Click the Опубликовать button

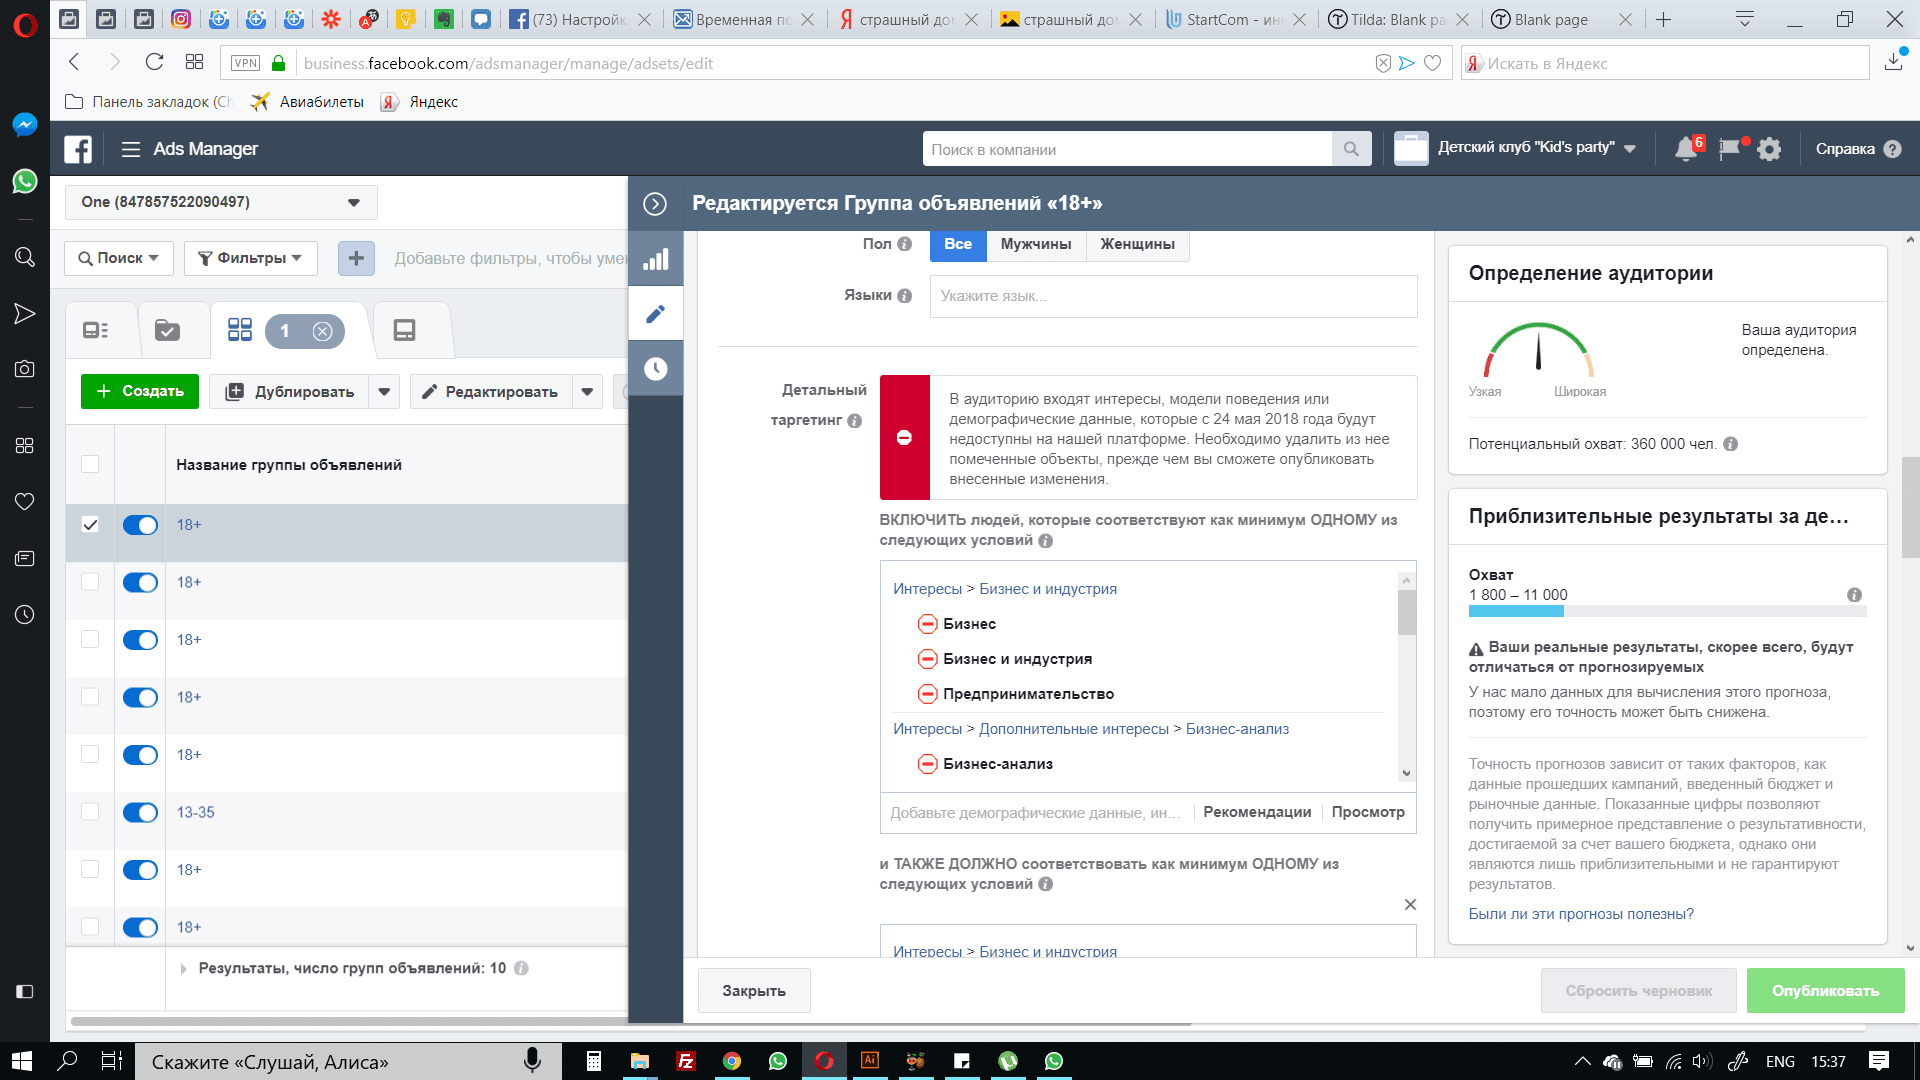coord(1825,991)
